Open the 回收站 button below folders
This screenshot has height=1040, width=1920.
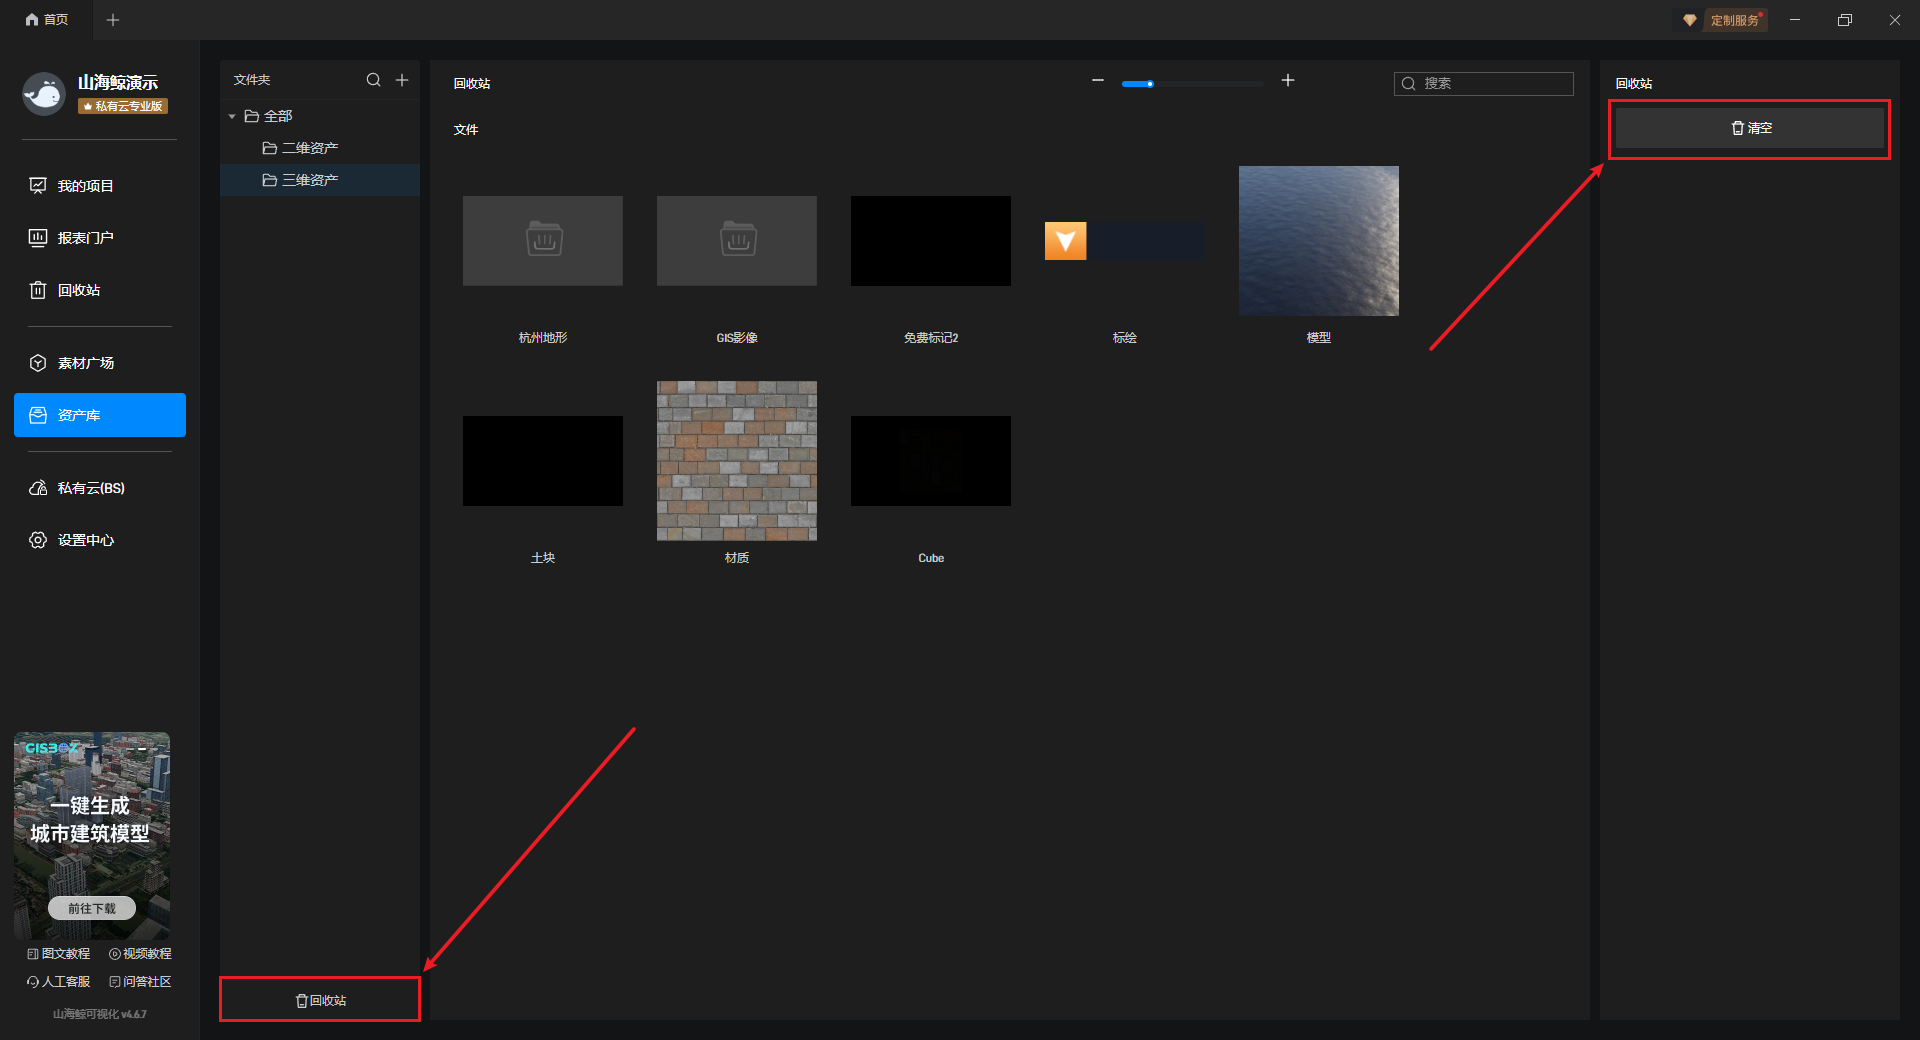320,1000
